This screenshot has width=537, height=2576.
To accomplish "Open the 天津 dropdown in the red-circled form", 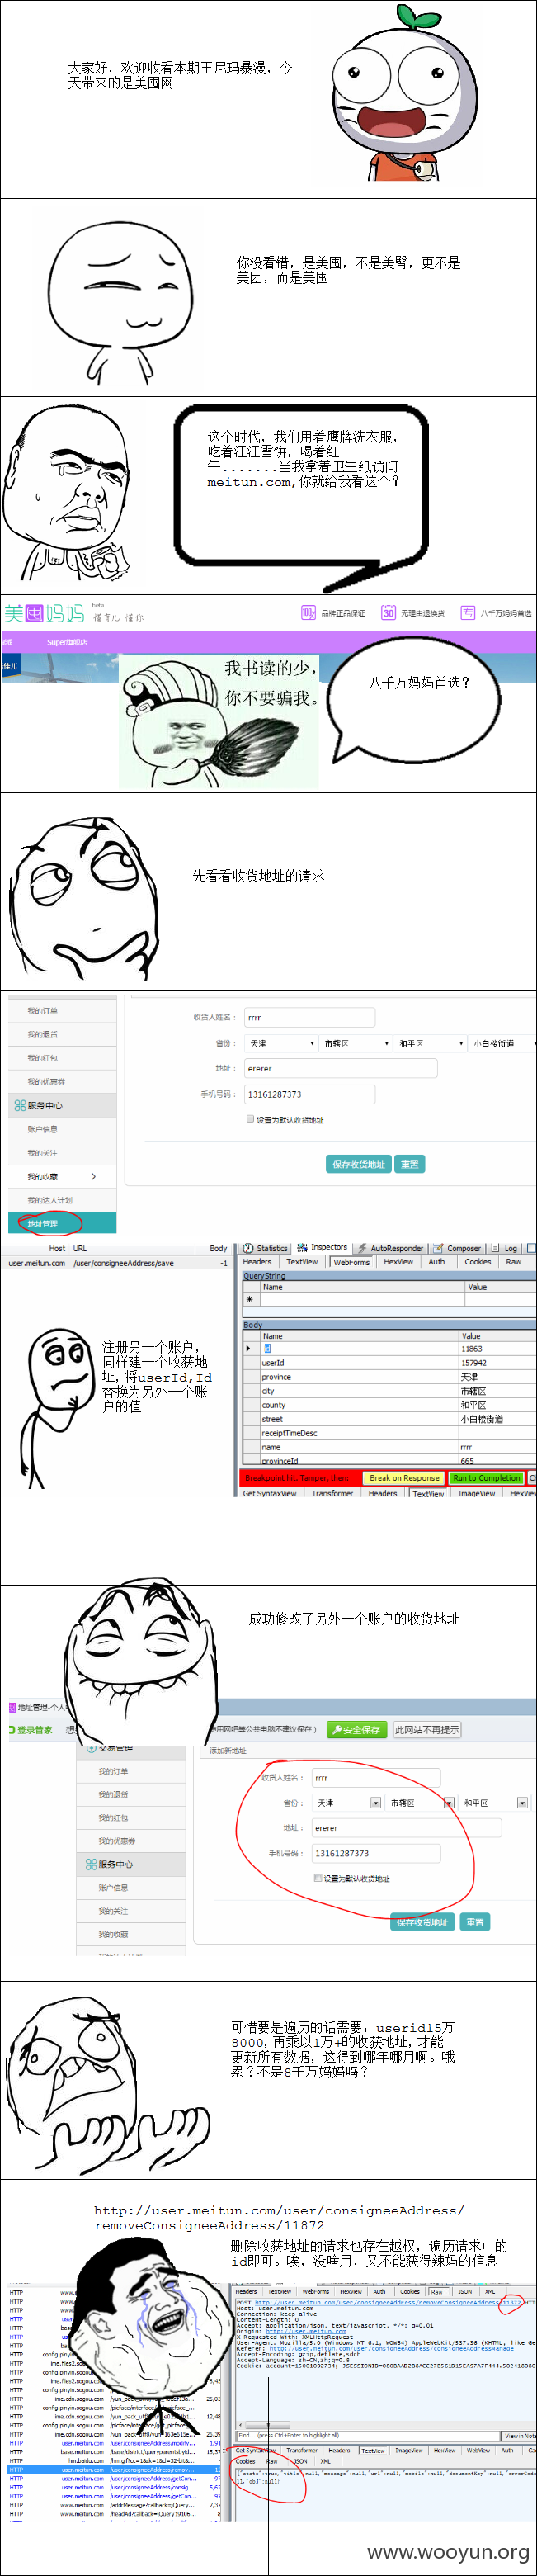I will pyautogui.click(x=348, y=1802).
